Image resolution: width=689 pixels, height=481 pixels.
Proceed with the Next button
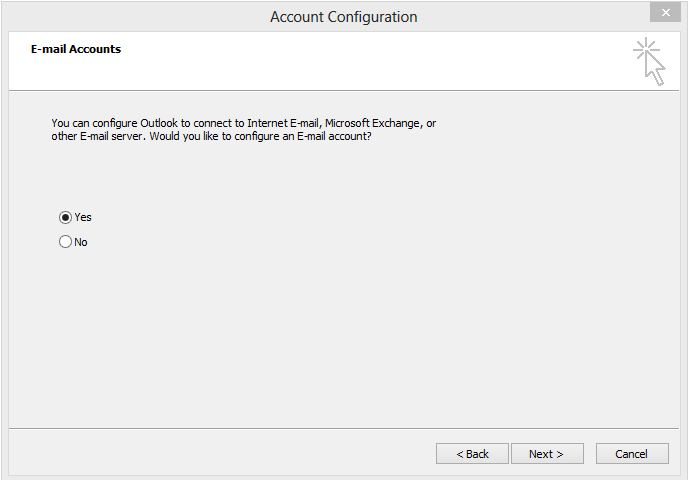point(547,454)
